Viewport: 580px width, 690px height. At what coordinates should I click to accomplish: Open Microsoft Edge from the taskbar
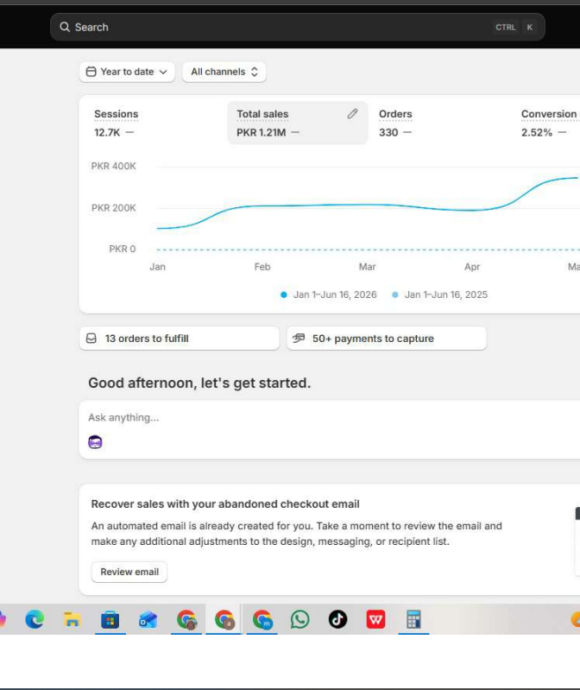(x=35, y=620)
